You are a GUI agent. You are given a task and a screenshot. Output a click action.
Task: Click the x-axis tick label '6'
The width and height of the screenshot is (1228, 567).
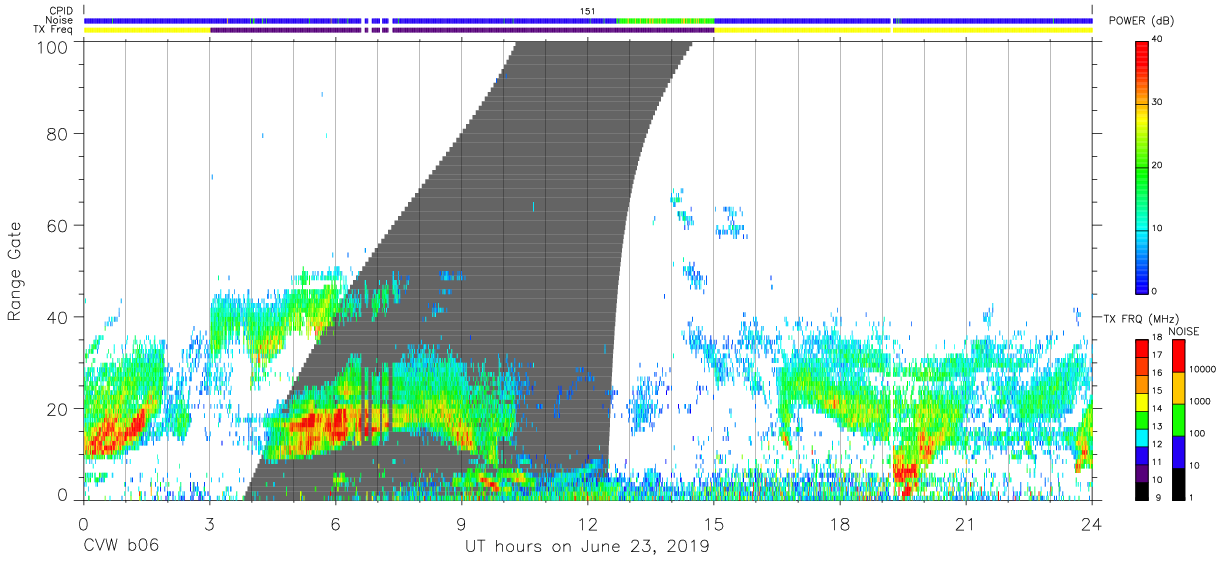(x=335, y=523)
